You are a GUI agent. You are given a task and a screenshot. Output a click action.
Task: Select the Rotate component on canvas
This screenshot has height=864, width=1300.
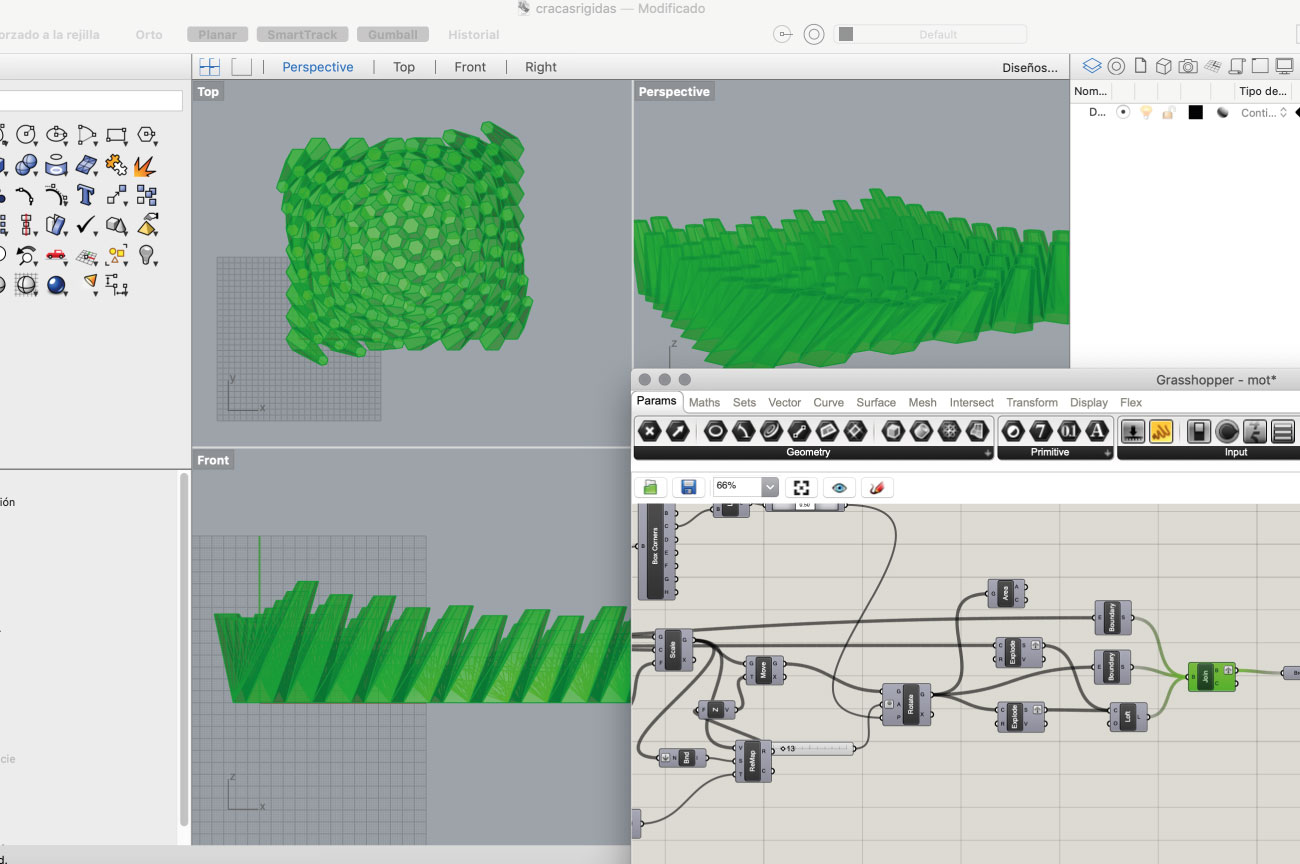[906, 704]
